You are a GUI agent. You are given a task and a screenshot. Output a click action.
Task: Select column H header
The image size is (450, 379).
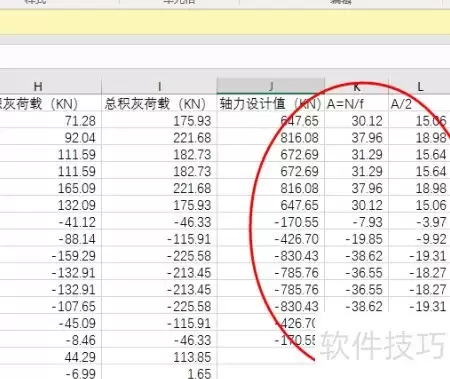tap(38, 87)
